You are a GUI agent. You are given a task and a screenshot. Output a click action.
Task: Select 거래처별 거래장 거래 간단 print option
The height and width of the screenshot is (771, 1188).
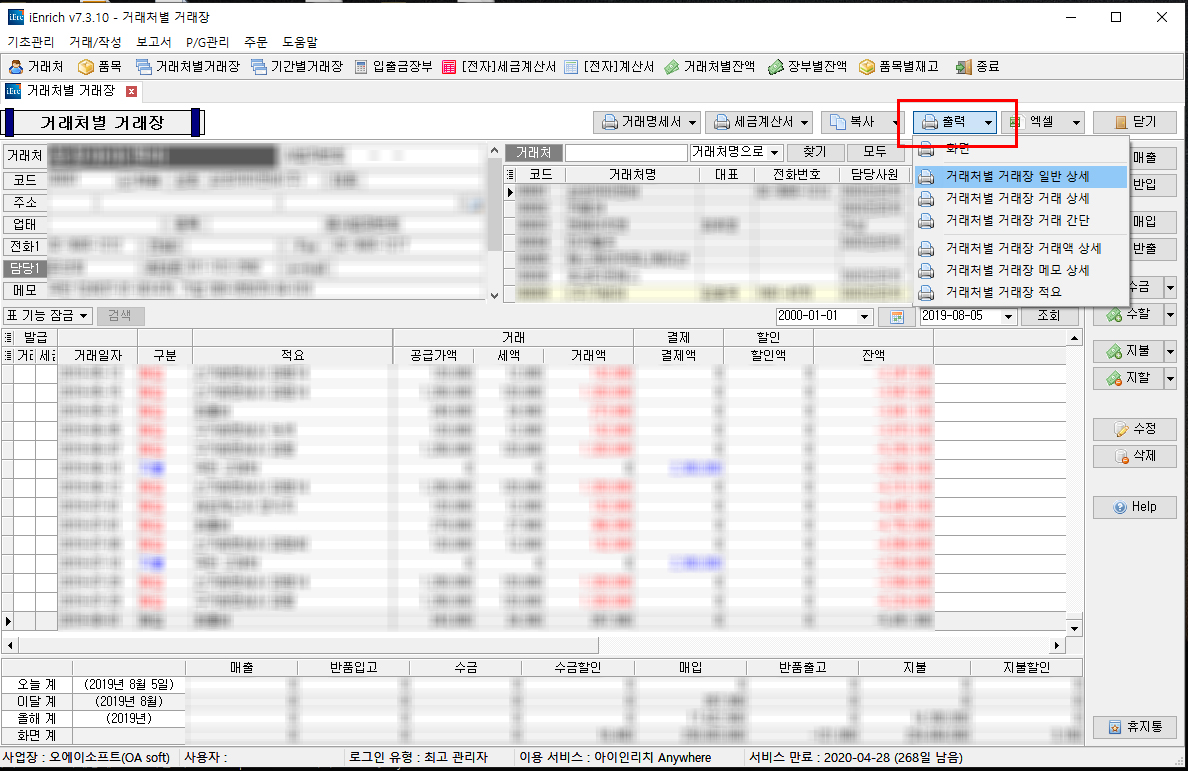[1017, 220]
